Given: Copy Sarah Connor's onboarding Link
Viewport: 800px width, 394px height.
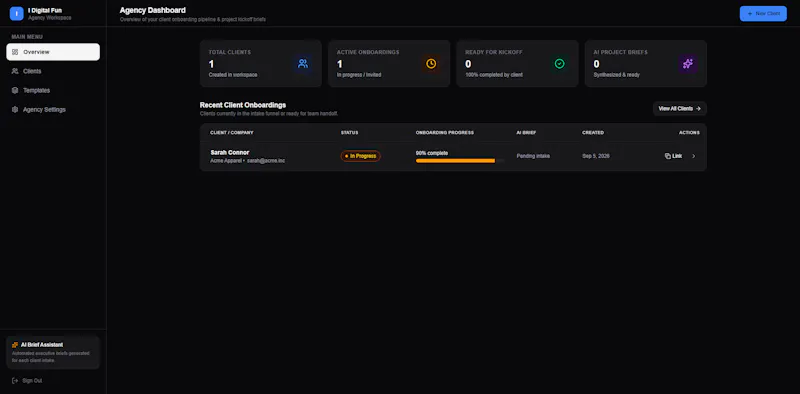Looking at the screenshot, I should pyautogui.click(x=673, y=156).
